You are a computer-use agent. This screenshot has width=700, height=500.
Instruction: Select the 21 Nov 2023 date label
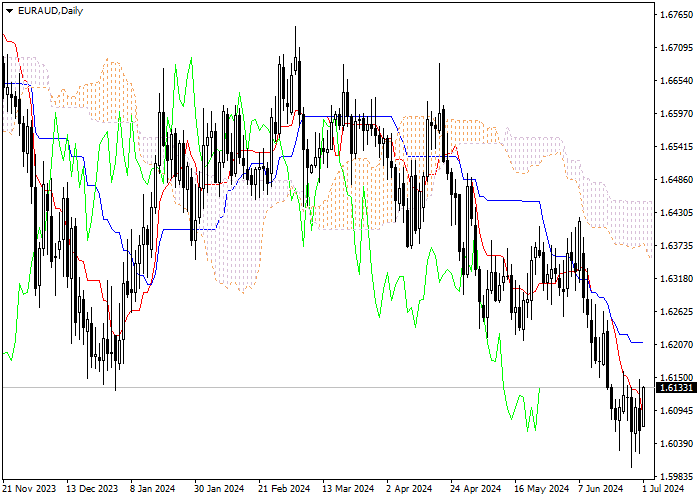29,489
